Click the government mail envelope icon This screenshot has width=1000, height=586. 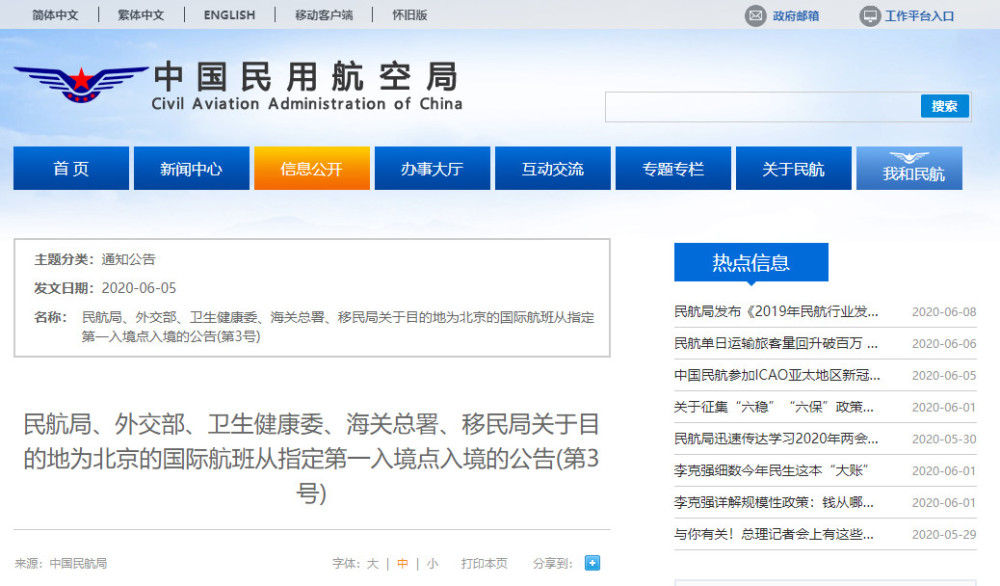756,15
